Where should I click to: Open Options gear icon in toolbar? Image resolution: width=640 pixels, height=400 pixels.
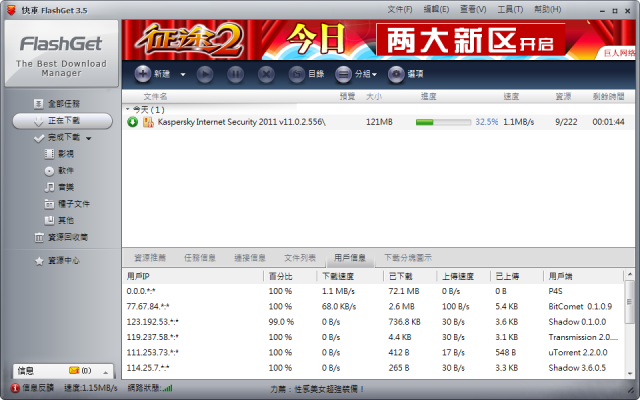tap(396, 75)
